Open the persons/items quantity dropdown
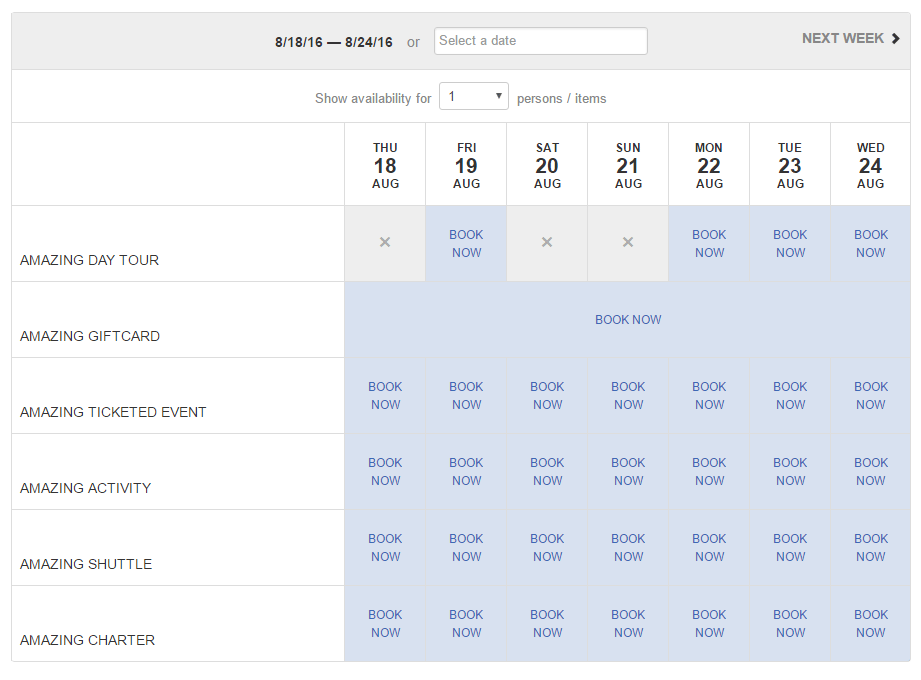Viewport: 921px width, 680px height. 474,97
